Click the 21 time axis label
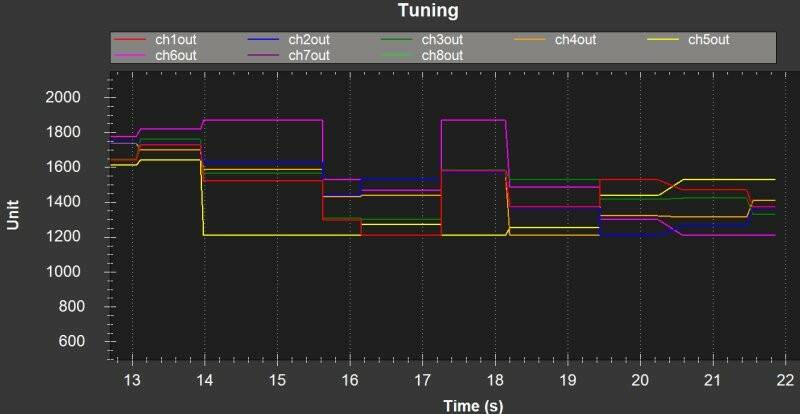800x414 pixels. (x=712, y=380)
